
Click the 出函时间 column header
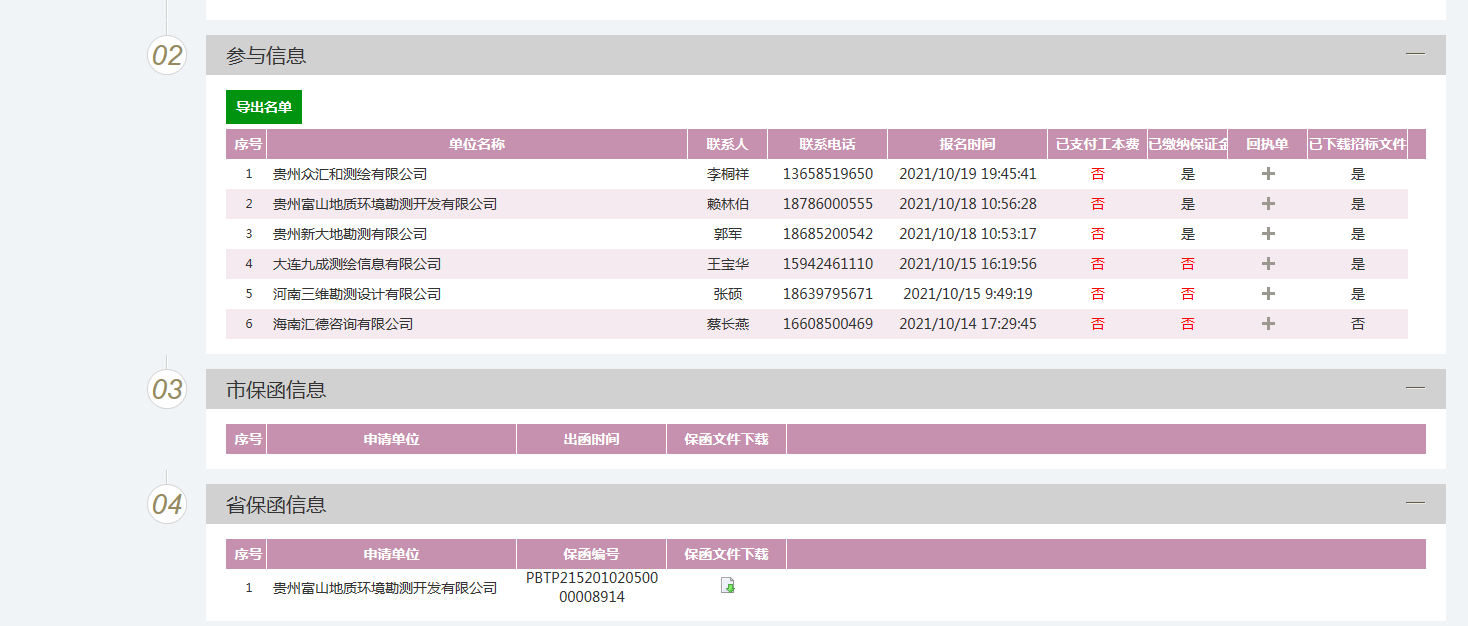(591, 439)
